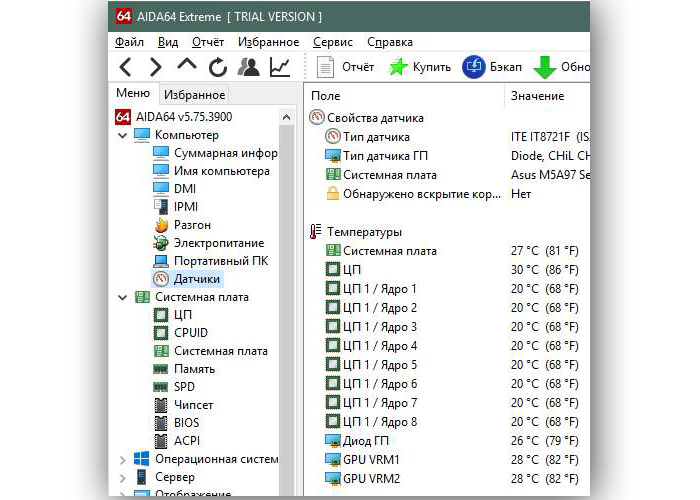This screenshot has height=500, width=700.
Task: Open the Вид menu
Action: (x=168, y=42)
